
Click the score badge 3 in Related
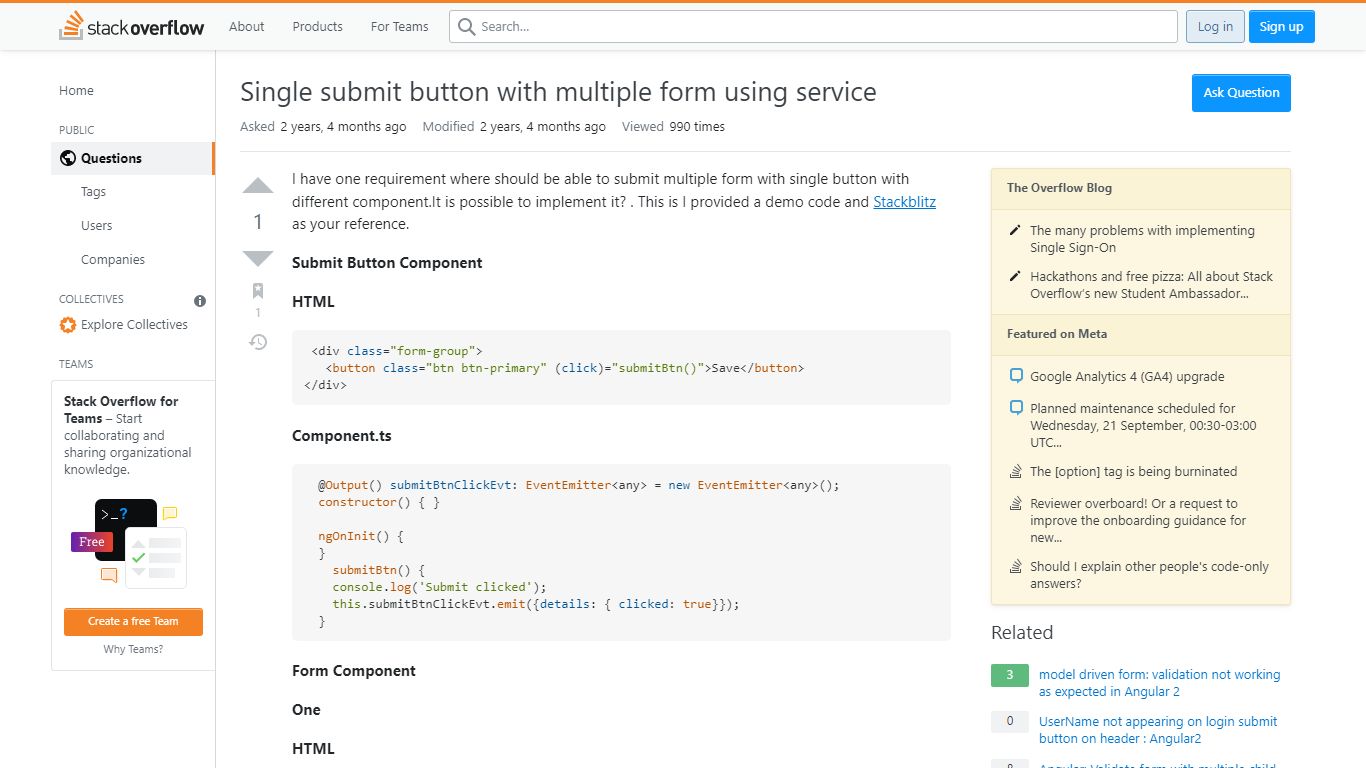point(1010,675)
